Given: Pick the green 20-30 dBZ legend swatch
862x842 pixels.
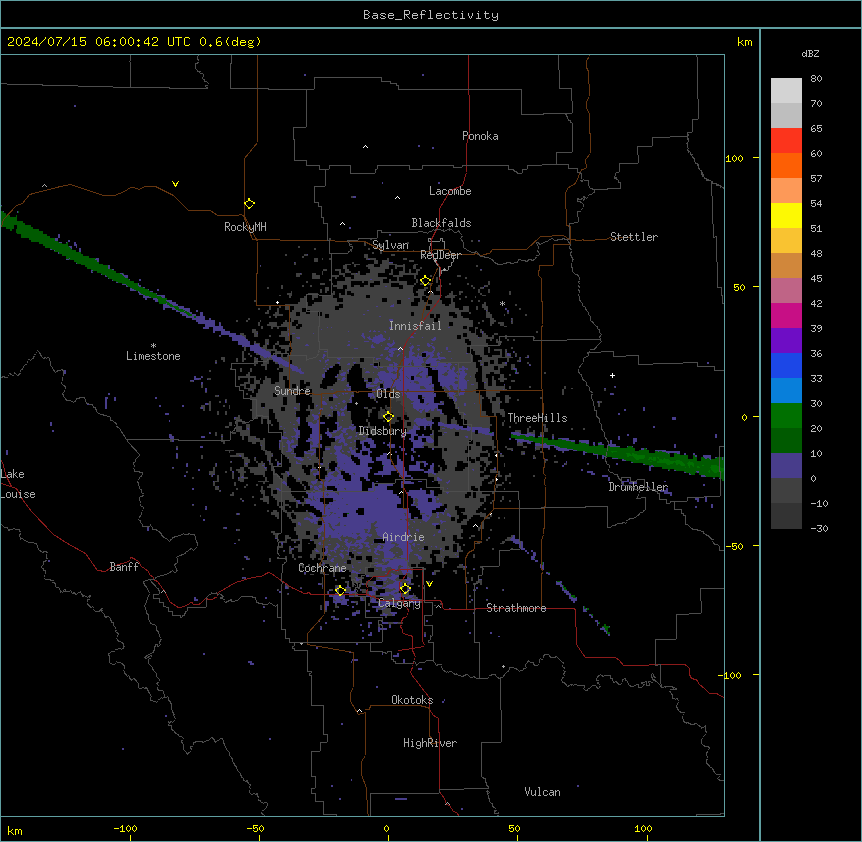Looking at the screenshot, I should [x=786, y=416].
